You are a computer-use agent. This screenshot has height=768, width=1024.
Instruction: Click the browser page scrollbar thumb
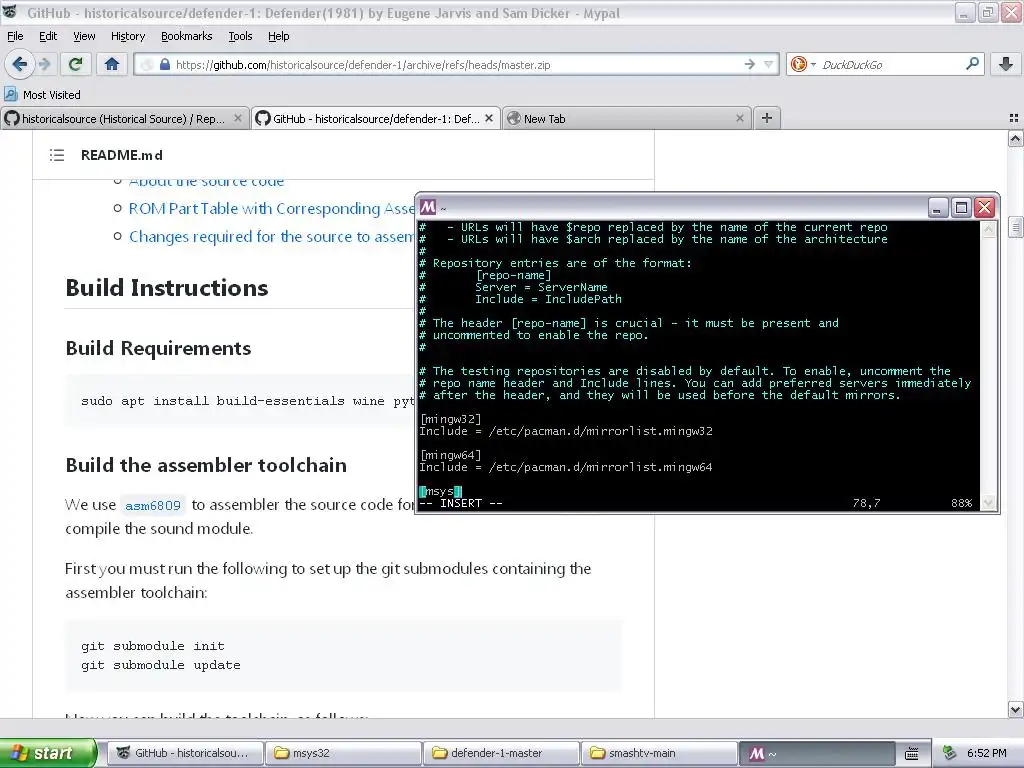coord(1015,227)
